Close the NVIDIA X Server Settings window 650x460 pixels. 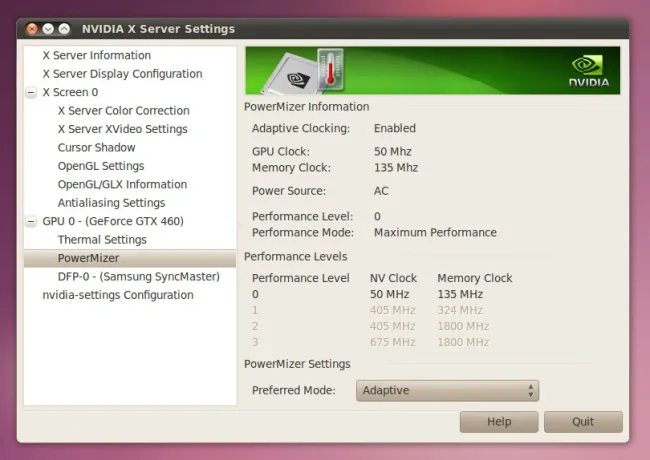pyautogui.click(x=32, y=29)
